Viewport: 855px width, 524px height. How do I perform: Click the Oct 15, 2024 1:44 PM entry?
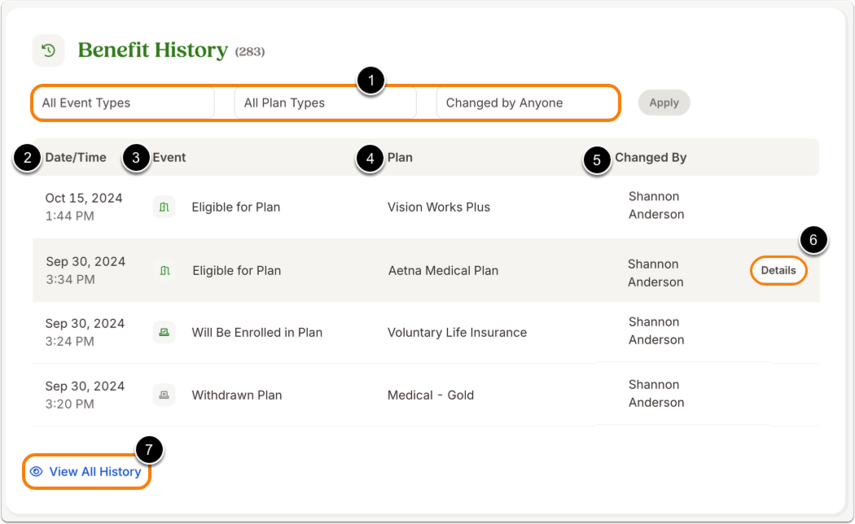tap(83, 207)
